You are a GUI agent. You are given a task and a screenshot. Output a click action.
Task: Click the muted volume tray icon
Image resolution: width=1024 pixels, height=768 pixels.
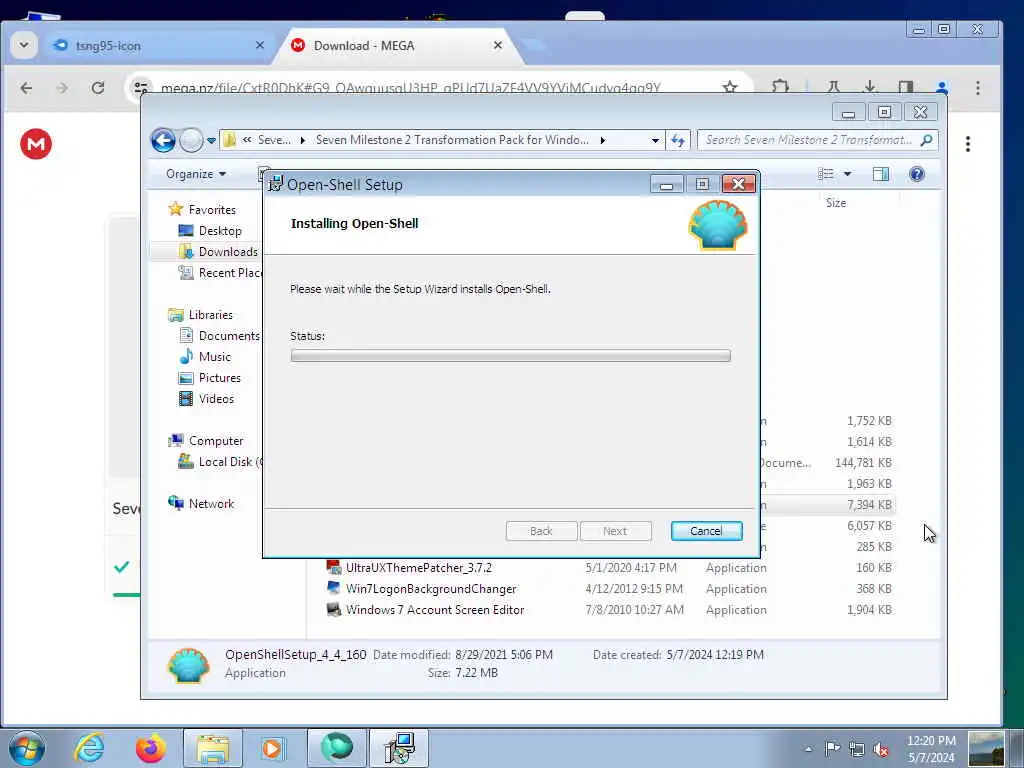pos(882,749)
